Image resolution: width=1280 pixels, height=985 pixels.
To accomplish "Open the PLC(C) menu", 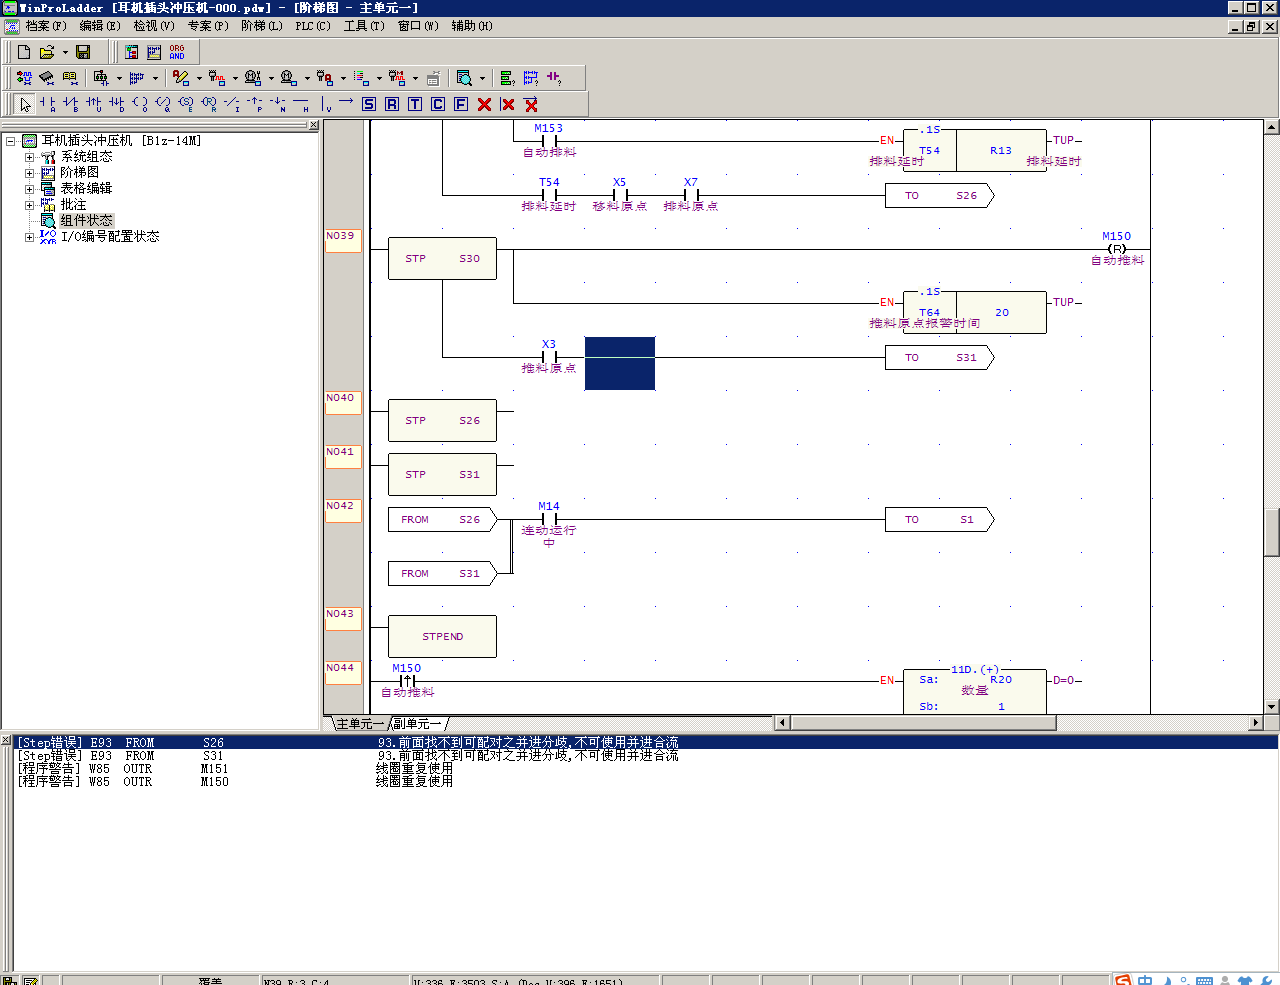I will [312, 26].
